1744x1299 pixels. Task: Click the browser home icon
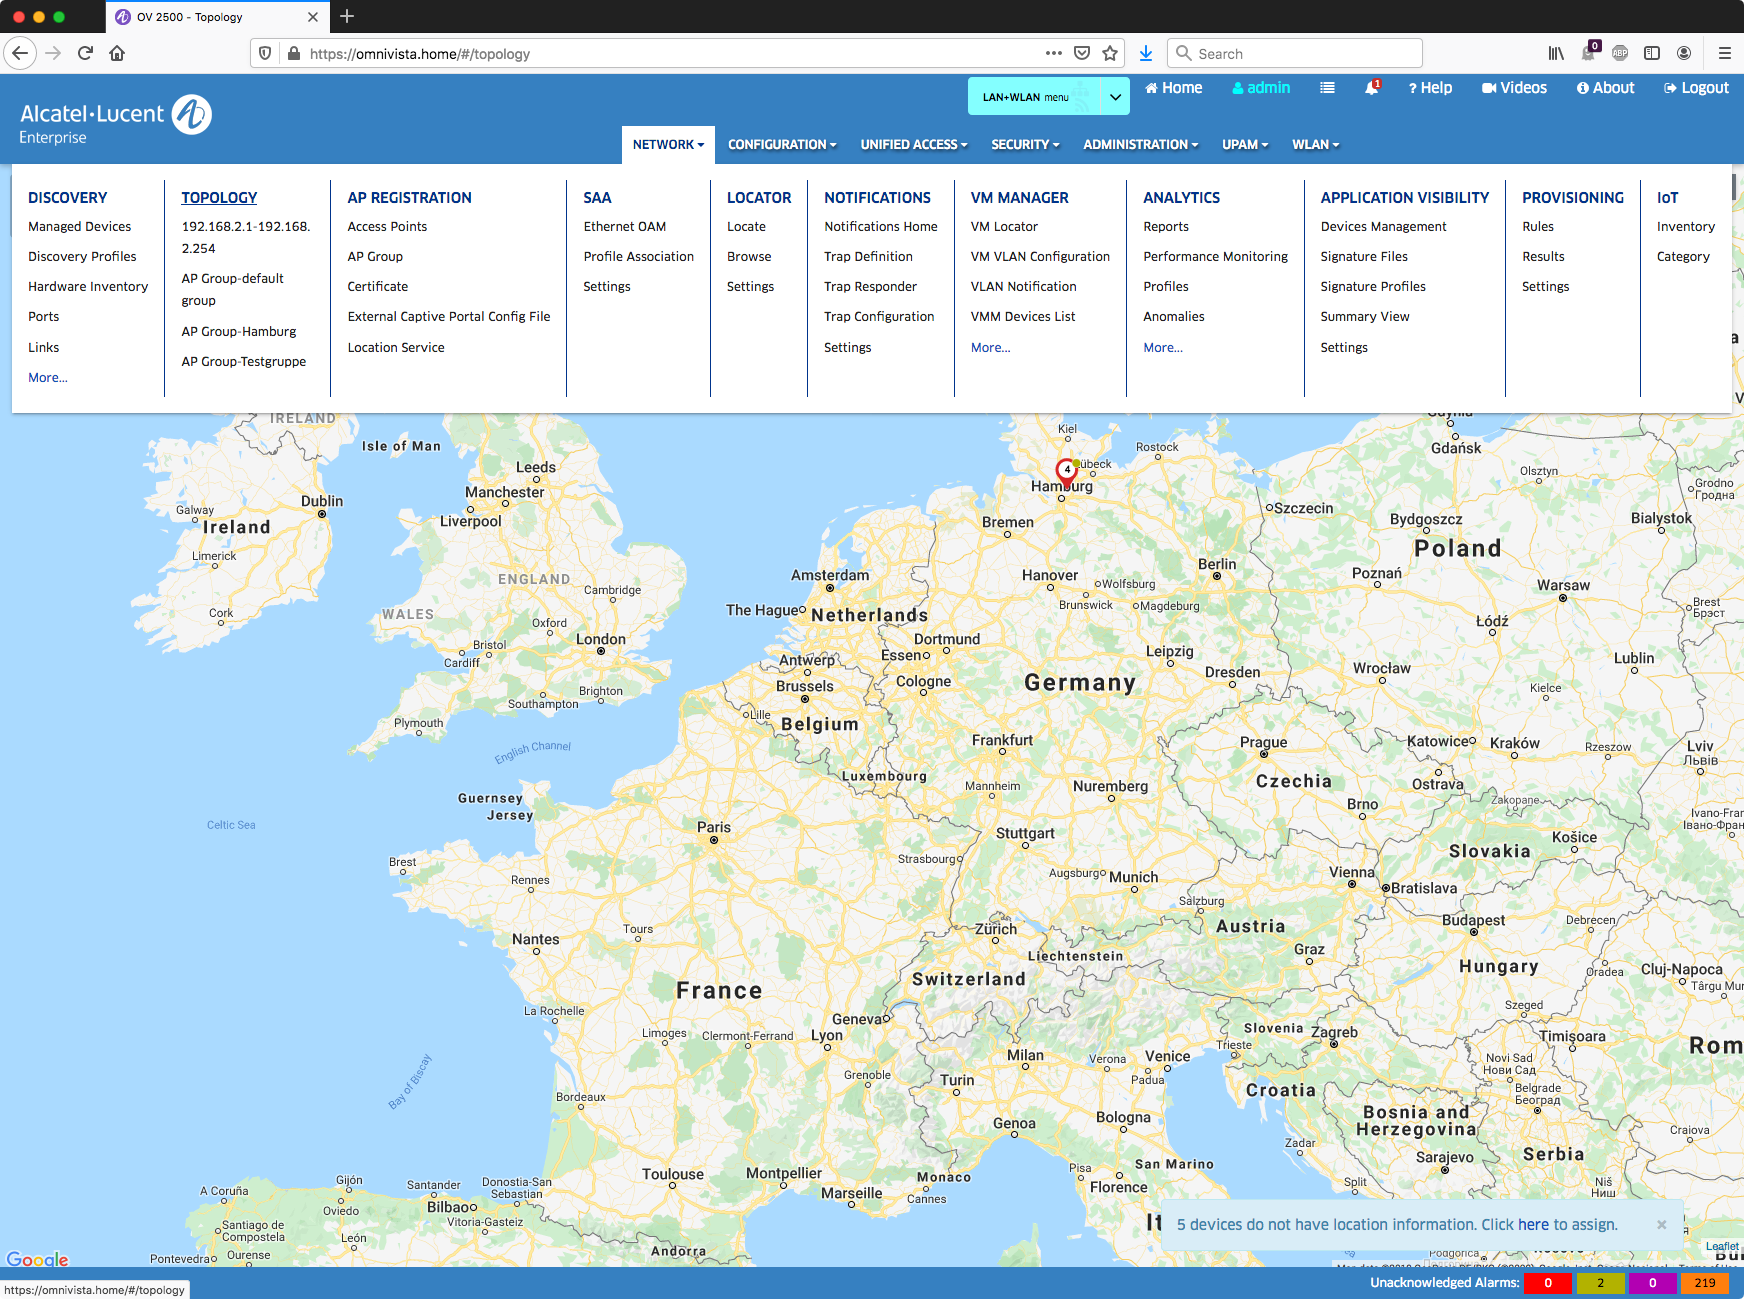(117, 54)
